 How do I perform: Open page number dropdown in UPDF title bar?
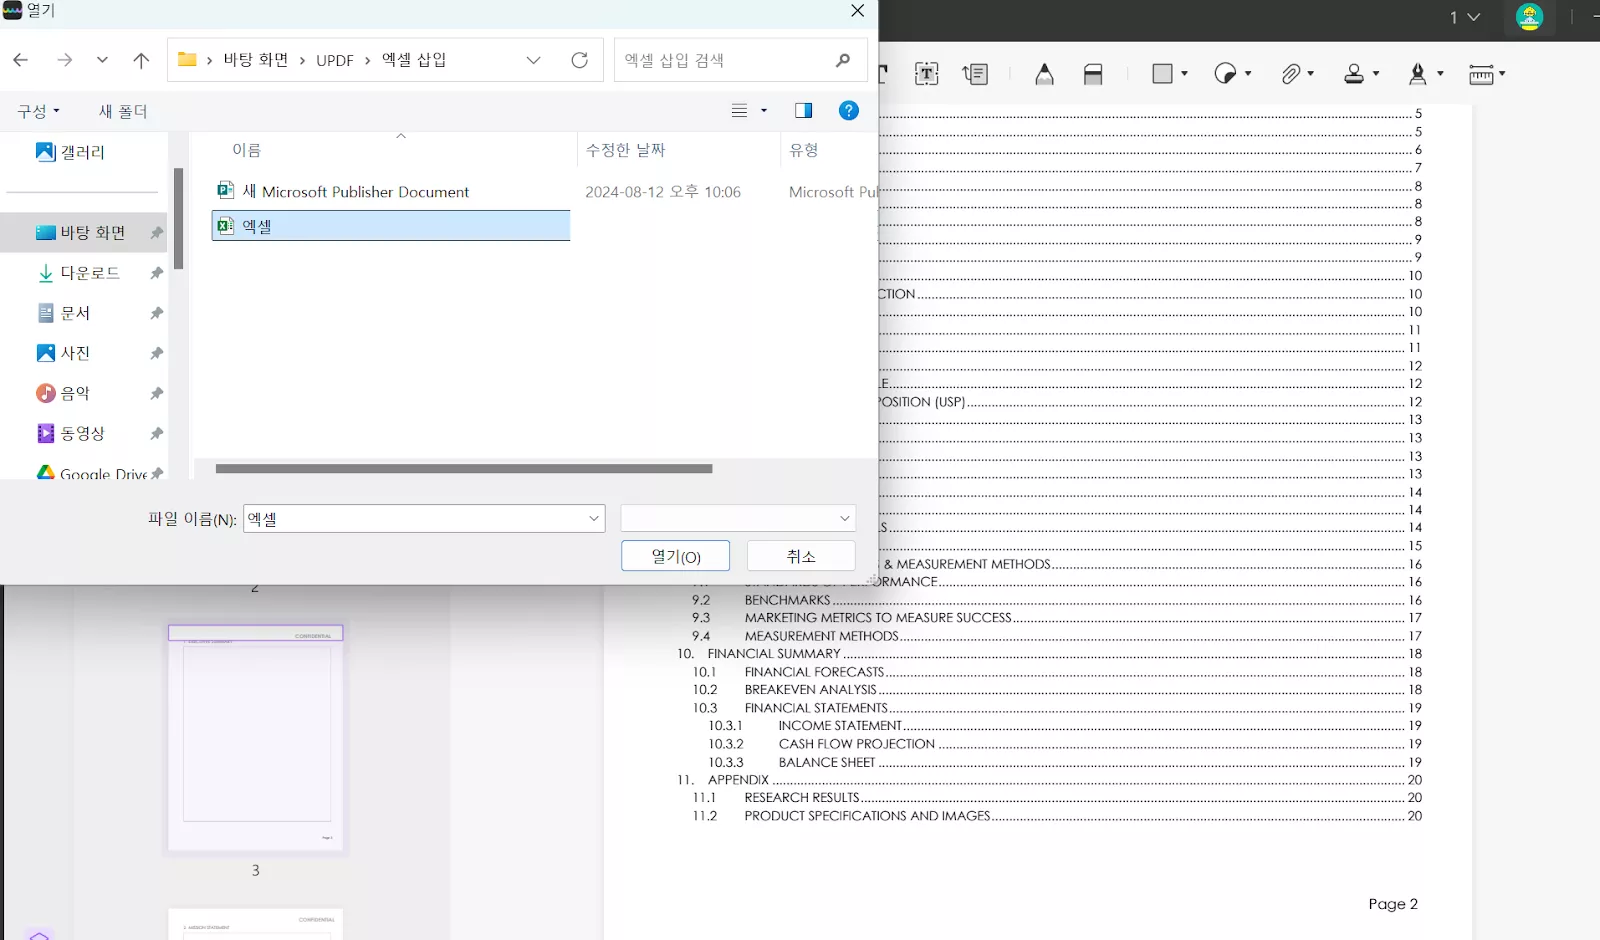tap(1465, 17)
